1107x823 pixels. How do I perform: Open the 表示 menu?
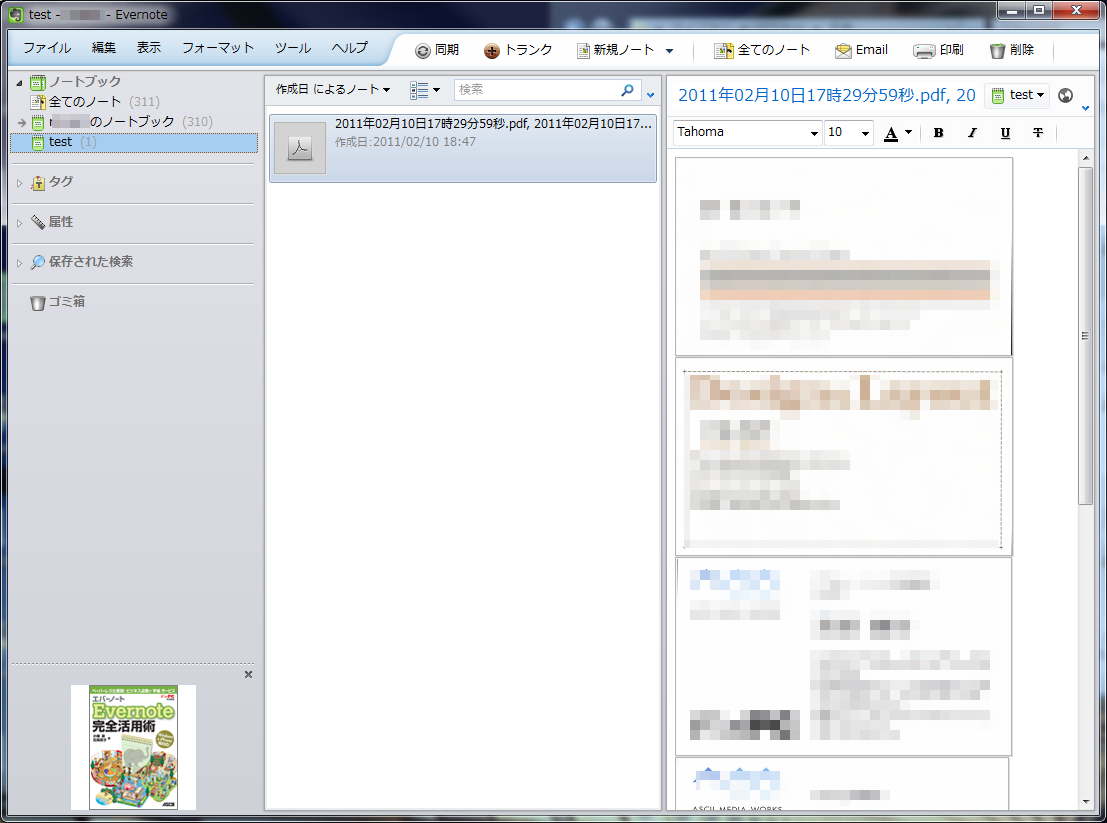pyautogui.click(x=148, y=47)
